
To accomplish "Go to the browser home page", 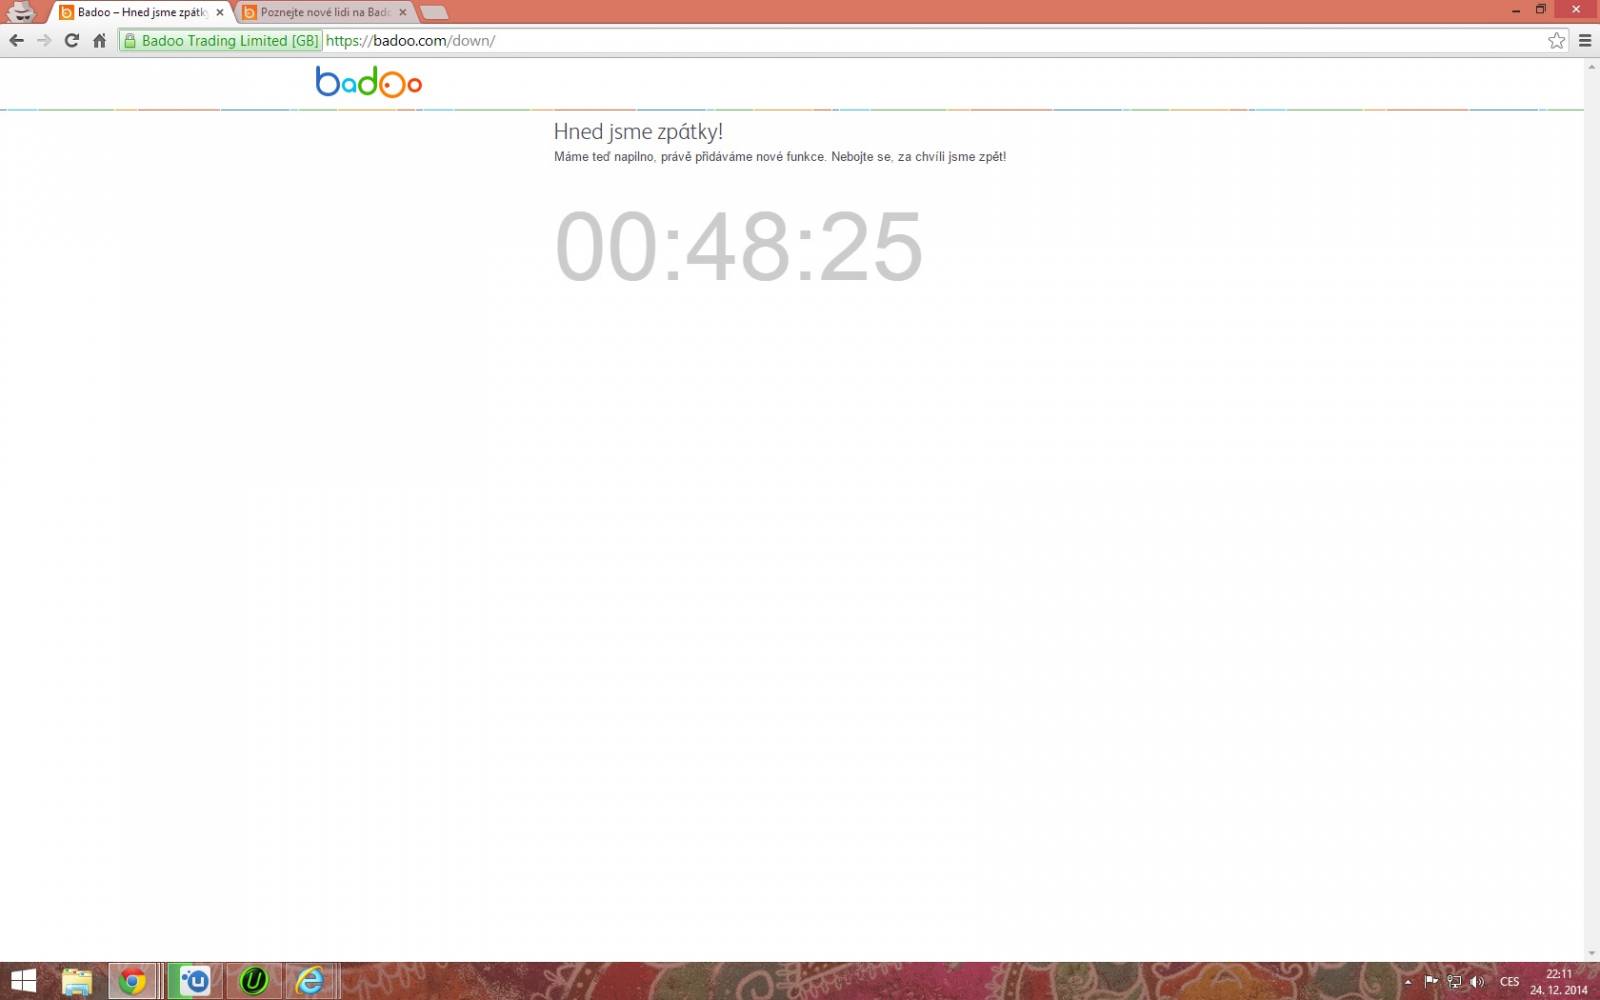I will click(x=99, y=41).
